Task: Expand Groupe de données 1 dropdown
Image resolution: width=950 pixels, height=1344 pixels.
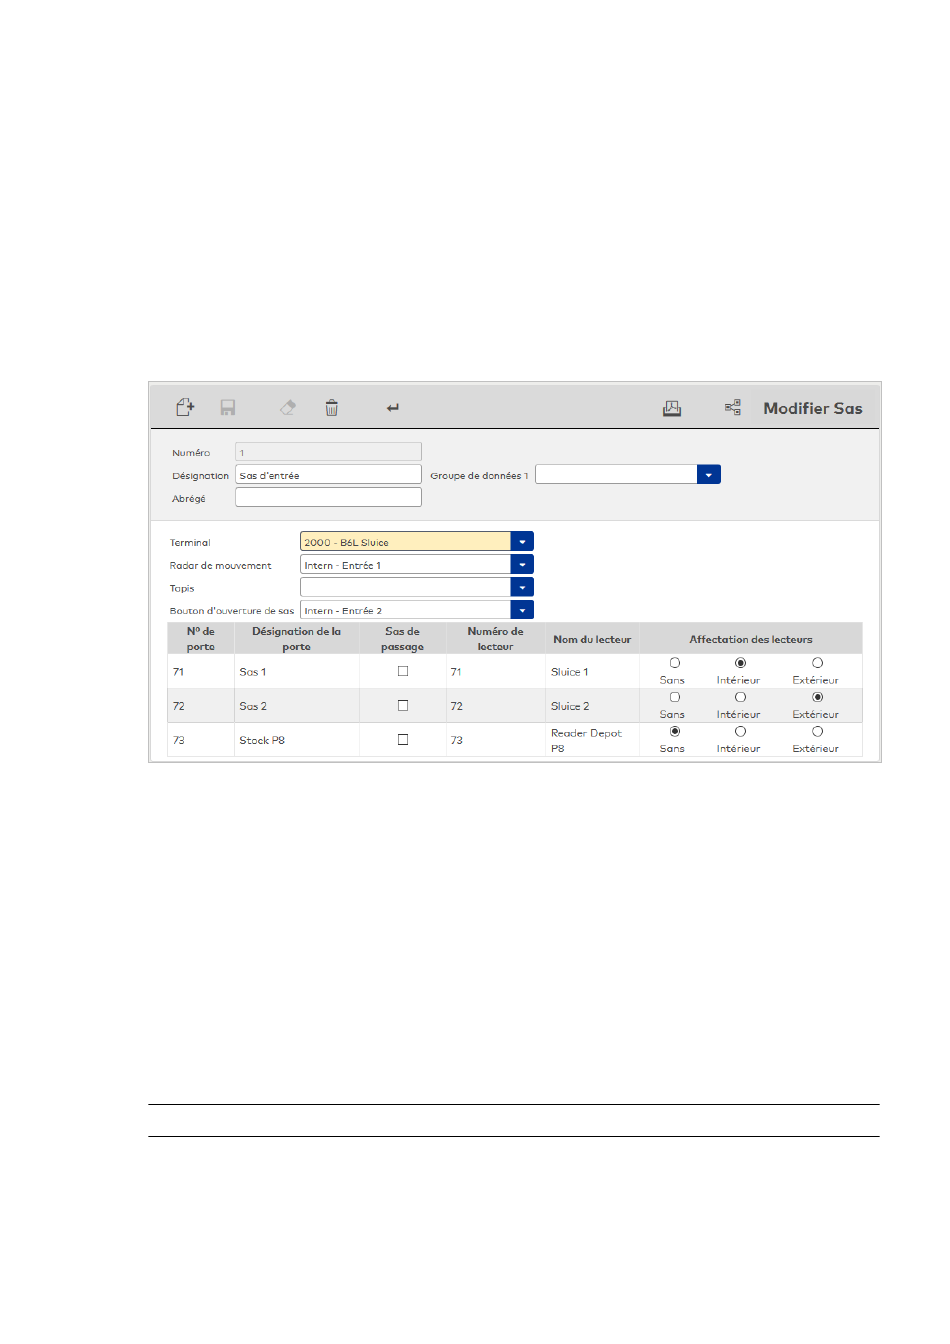Action: pyautogui.click(x=709, y=475)
